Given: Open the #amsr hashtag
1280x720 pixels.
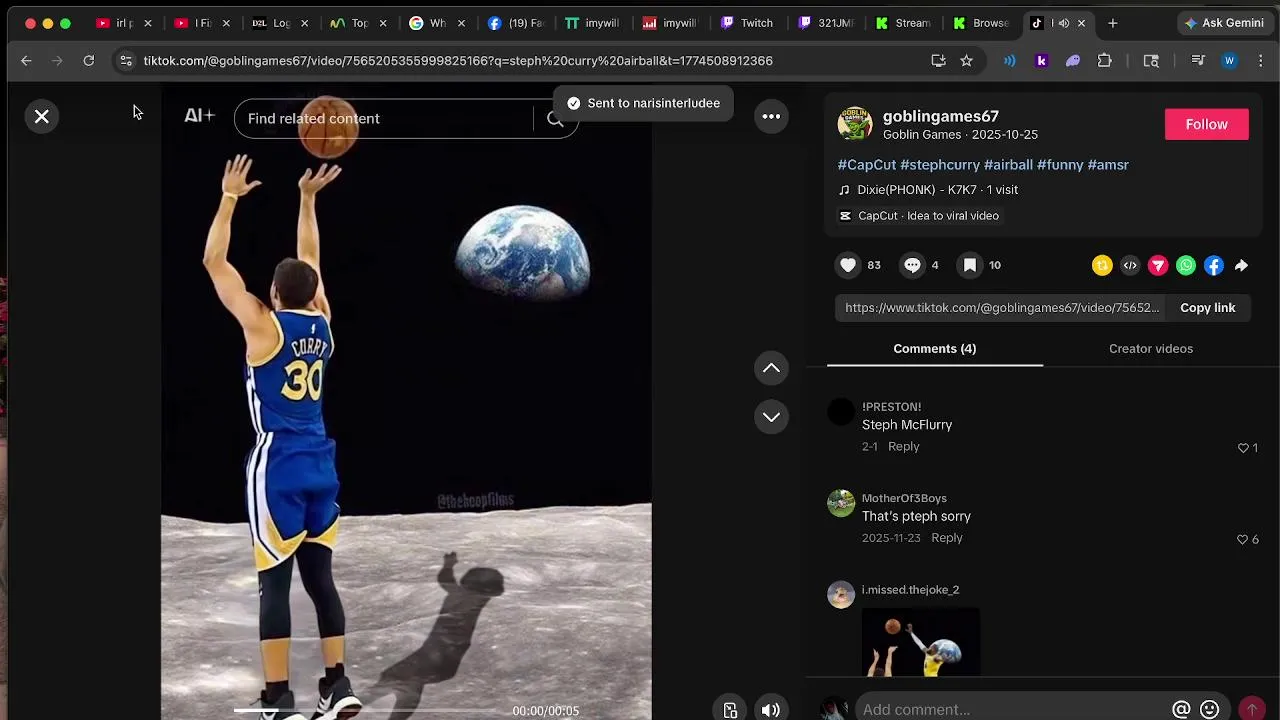Looking at the screenshot, I should [x=1108, y=165].
